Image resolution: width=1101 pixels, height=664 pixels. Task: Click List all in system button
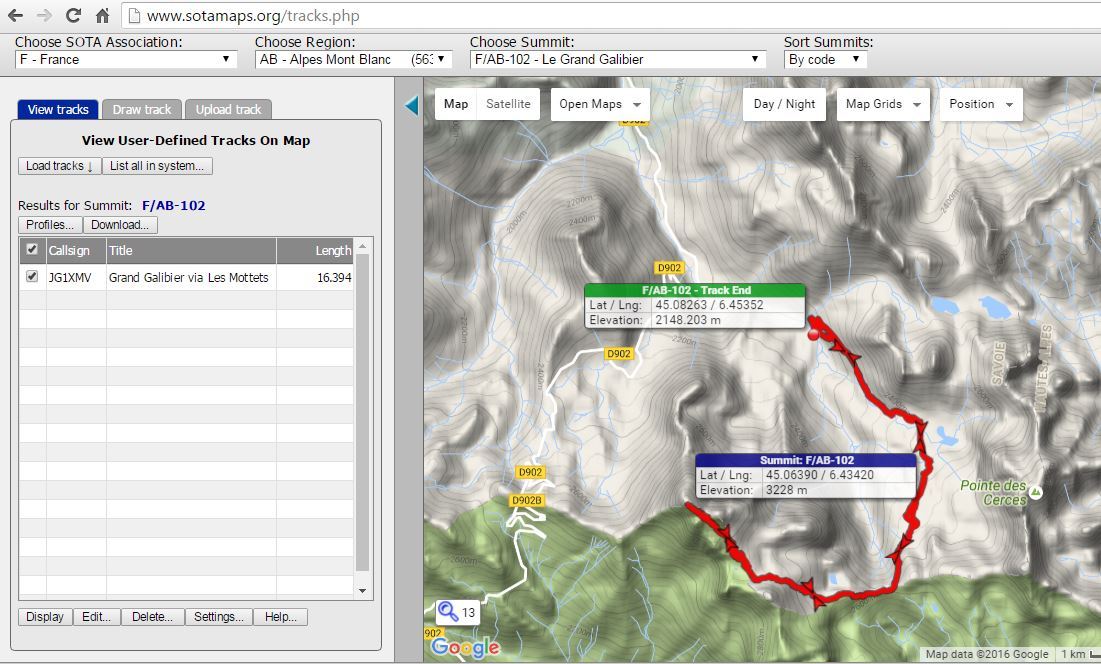click(x=157, y=166)
